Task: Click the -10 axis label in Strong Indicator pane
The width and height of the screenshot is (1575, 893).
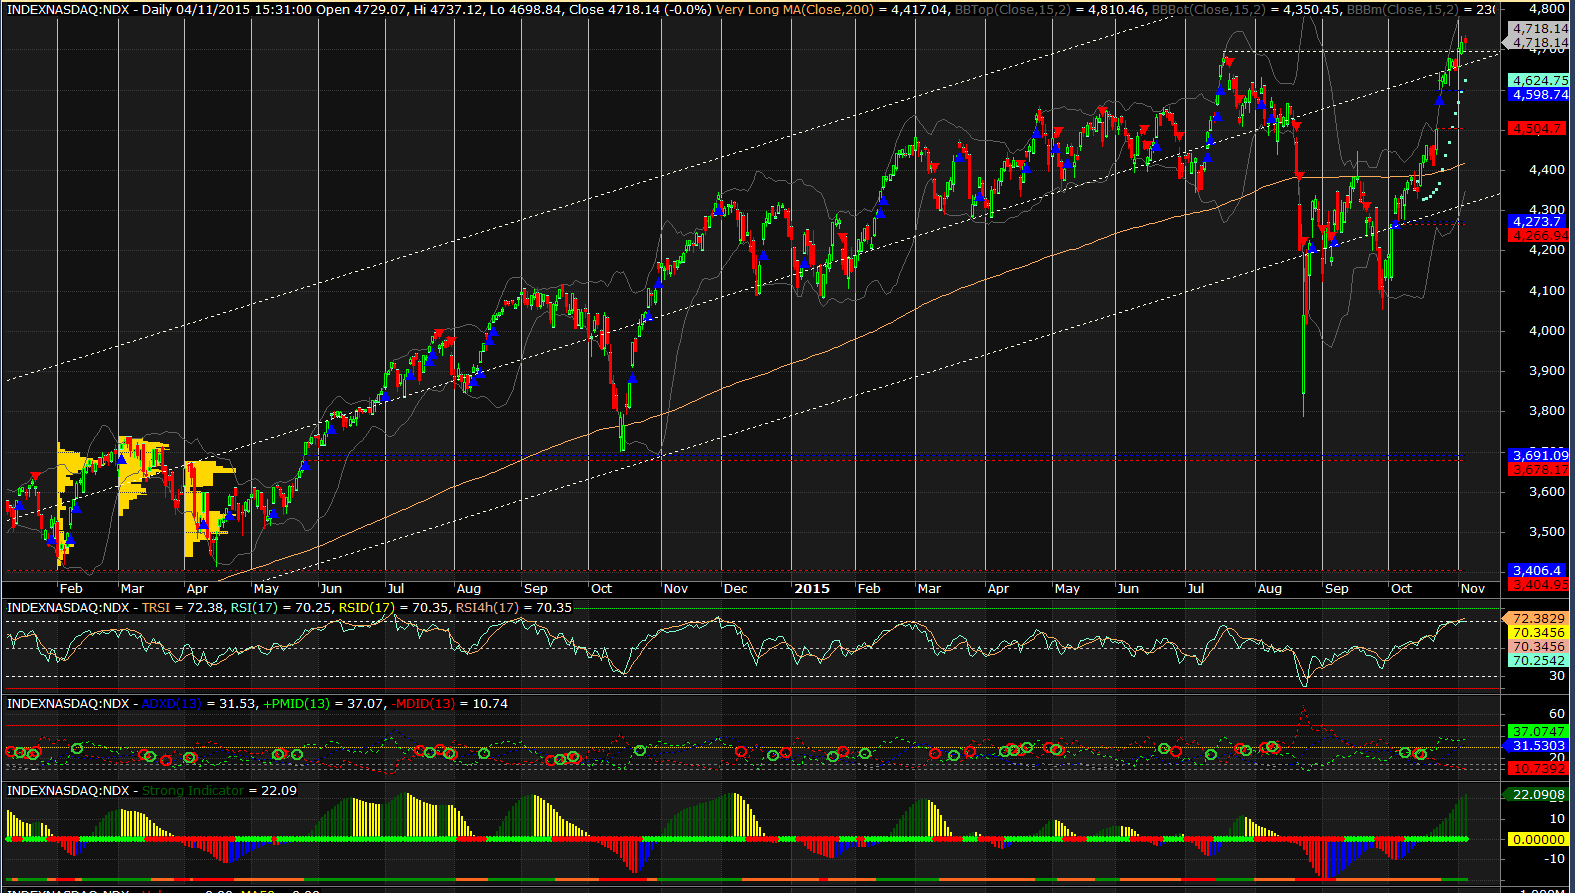Action: point(1556,858)
